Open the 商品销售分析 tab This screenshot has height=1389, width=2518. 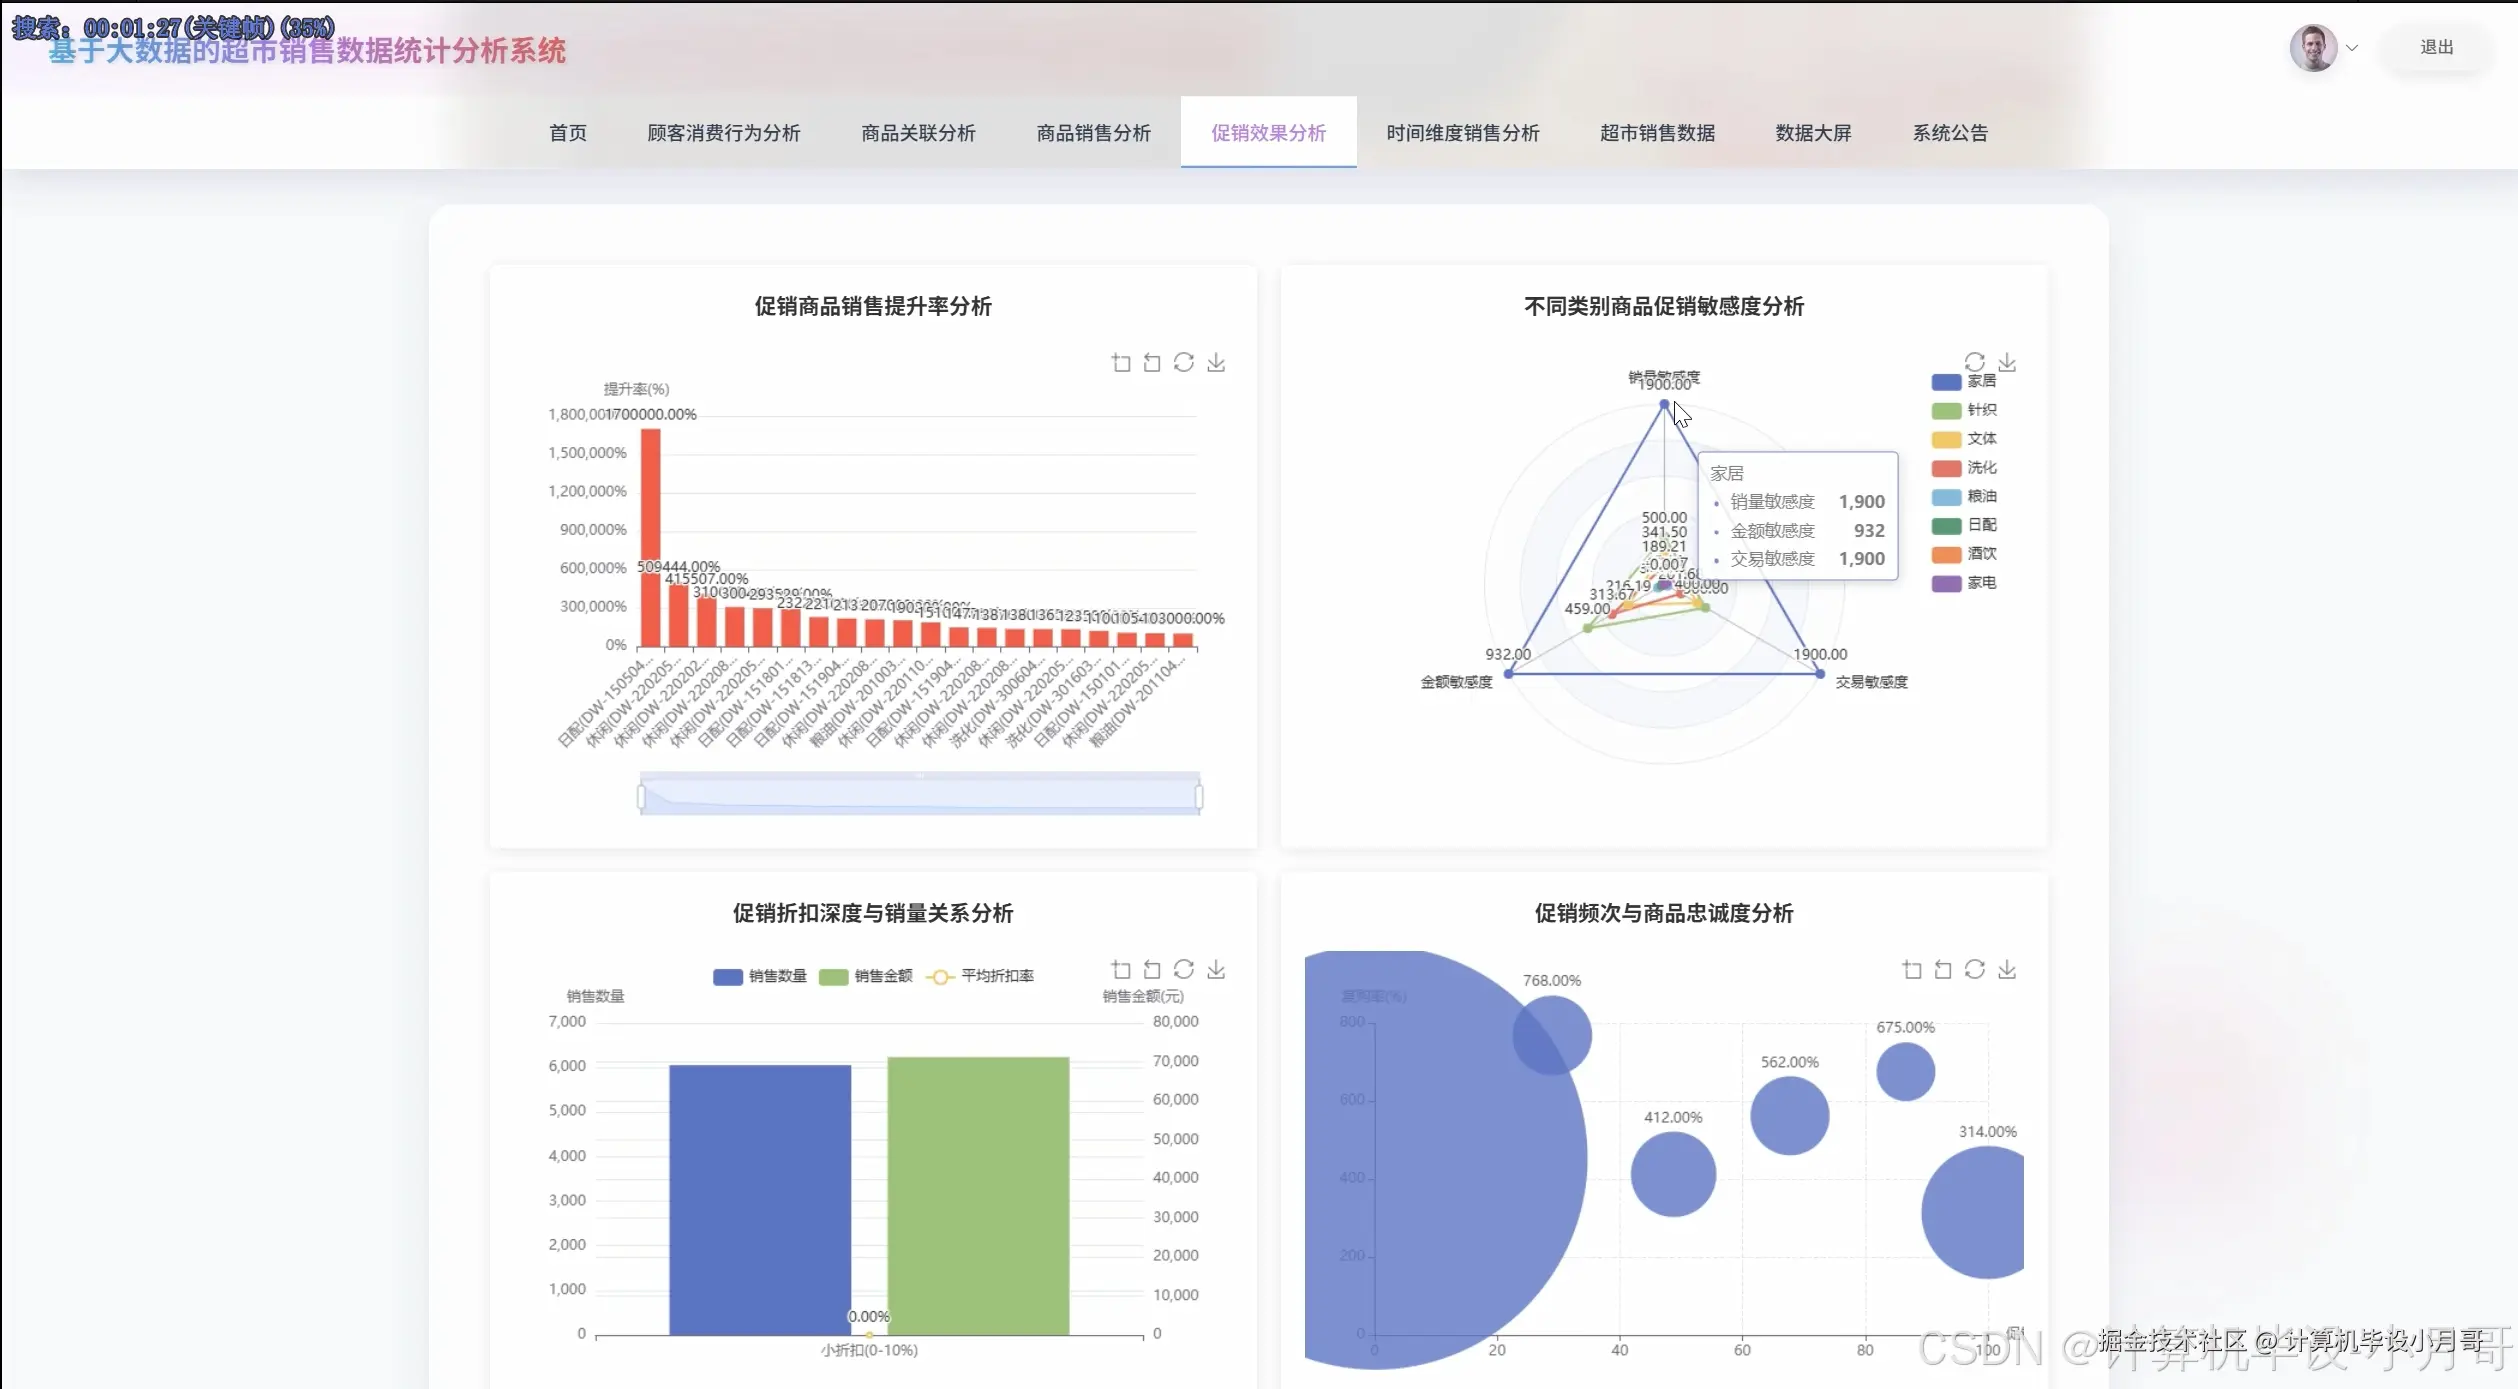coord(1093,133)
